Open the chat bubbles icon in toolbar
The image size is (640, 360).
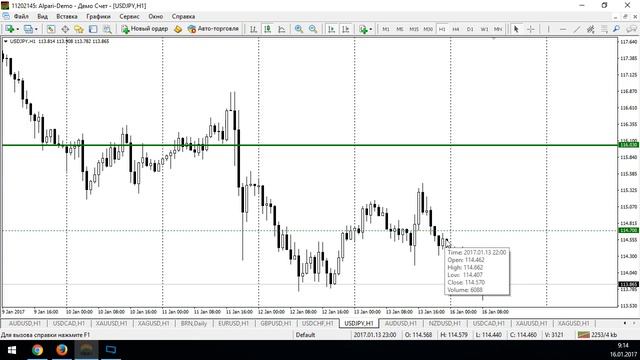[x=632, y=29]
